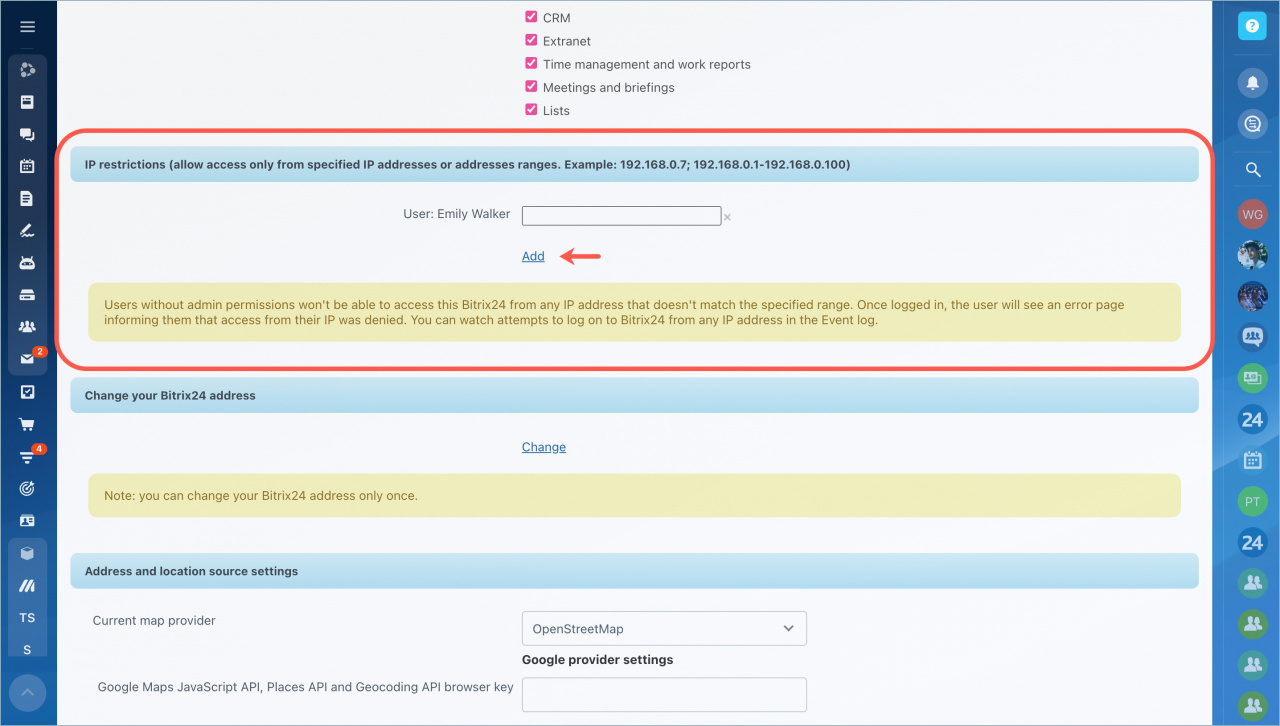
Task: Open the cube box icon in left sidebar
Action: 27,553
